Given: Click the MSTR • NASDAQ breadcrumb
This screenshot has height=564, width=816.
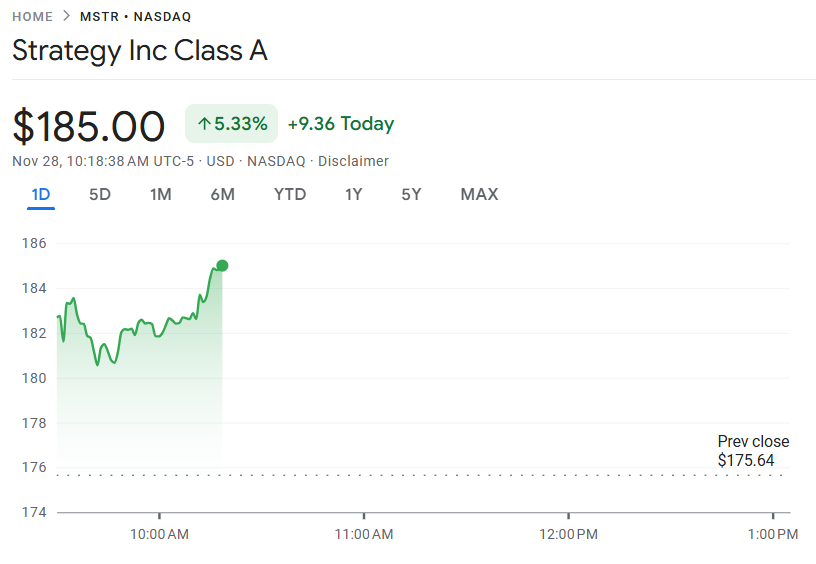Looking at the screenshot, I should click(135, 17).
